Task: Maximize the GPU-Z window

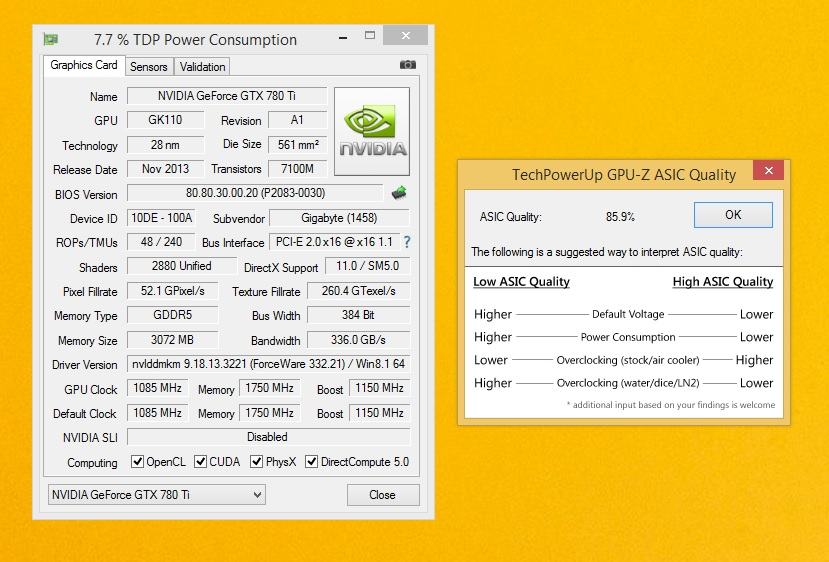Action: [370, 35]
